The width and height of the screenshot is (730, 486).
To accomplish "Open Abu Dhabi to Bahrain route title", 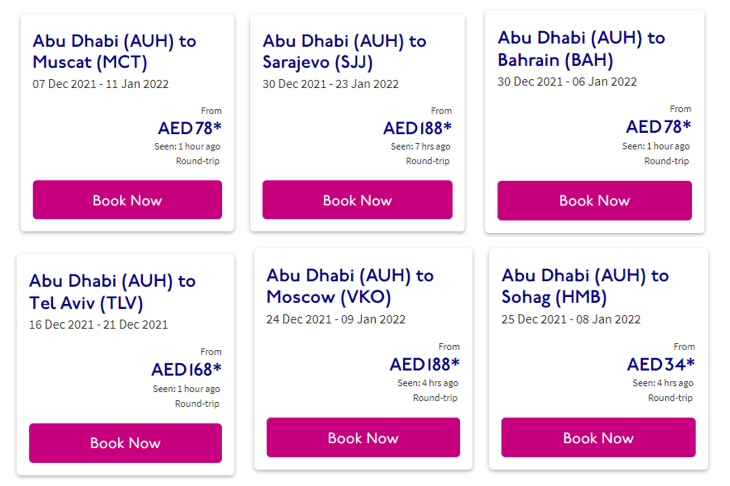I will click(581, 48).
